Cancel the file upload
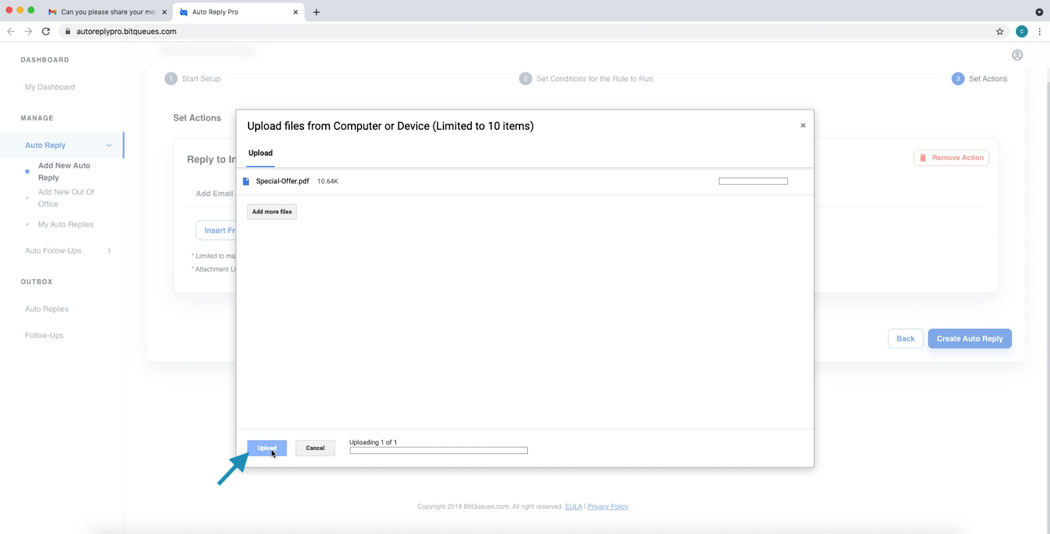This screenshot has height=534, width=1050. (x=315, y=448)
